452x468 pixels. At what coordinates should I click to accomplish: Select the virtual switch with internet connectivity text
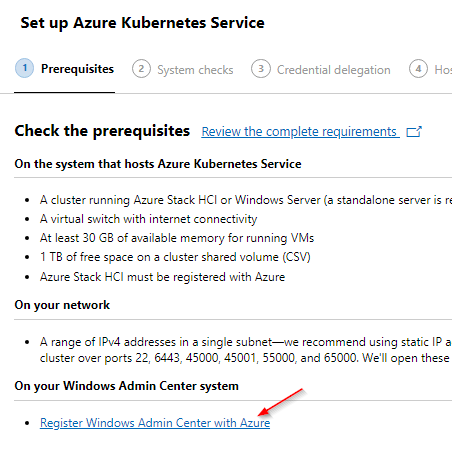pyautogui.click(x=148, y=219)
